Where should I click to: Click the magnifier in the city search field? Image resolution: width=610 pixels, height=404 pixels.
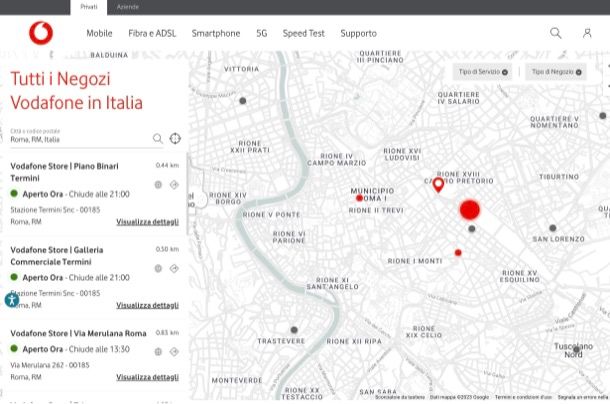[158, 138]
